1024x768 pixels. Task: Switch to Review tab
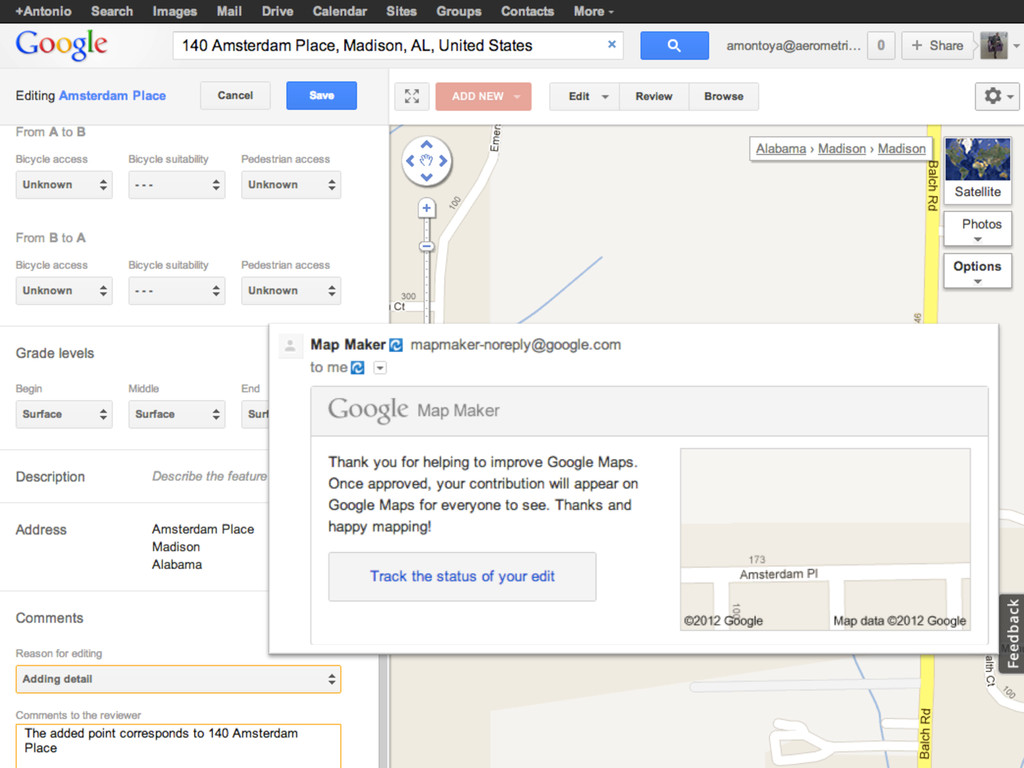pyautogui.click(x=654, y=96)
